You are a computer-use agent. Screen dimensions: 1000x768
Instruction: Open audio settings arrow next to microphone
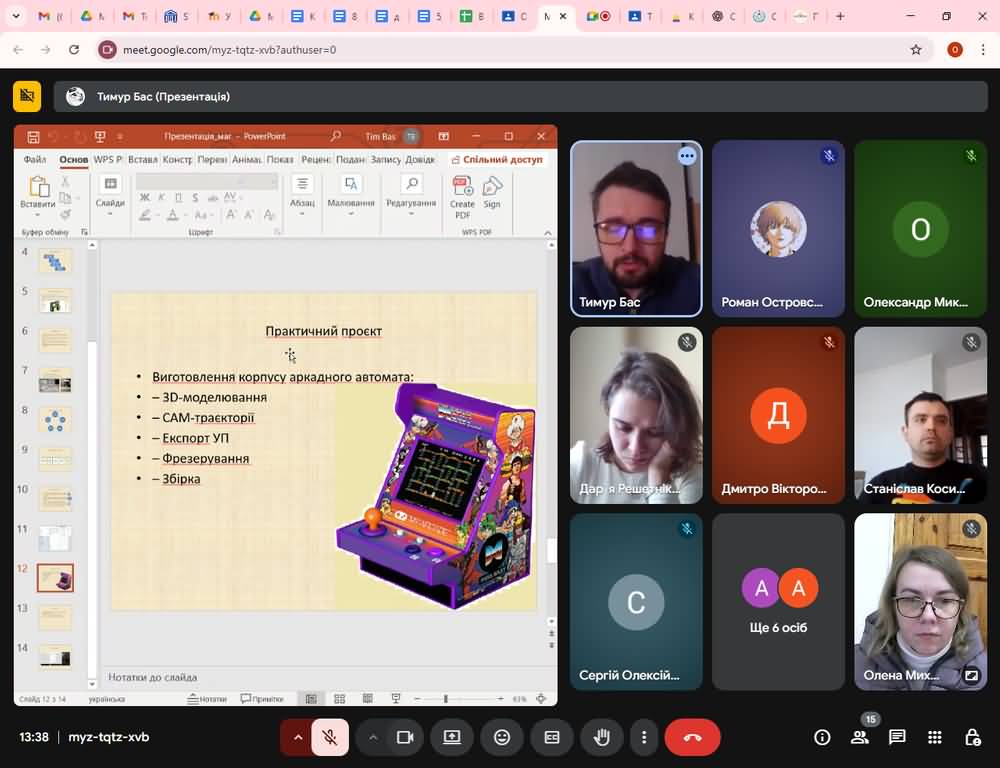click(x=297, y=737)
